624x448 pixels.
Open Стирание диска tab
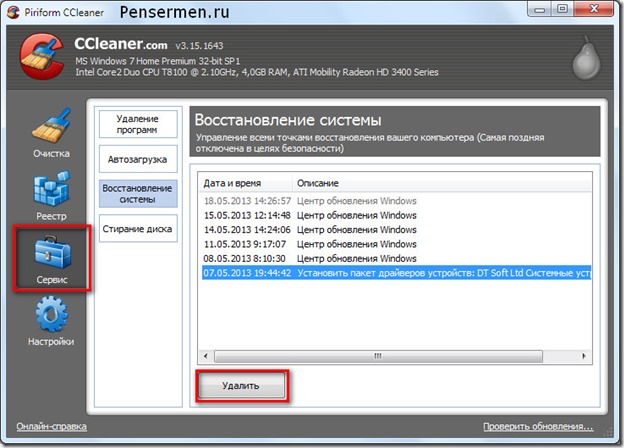138,228
